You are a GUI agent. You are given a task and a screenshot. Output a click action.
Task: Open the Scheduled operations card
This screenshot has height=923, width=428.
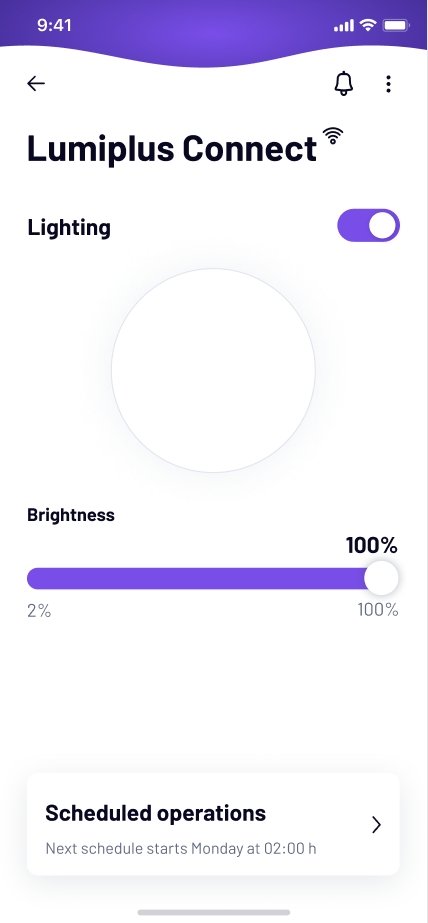(213, 824)
